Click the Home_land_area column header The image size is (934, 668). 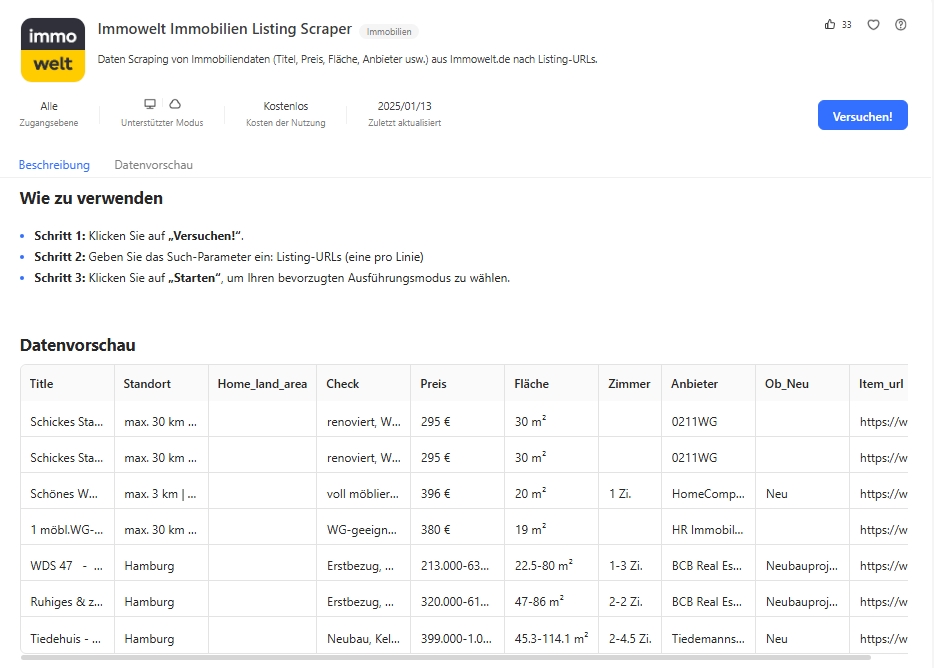coord(262,384)
